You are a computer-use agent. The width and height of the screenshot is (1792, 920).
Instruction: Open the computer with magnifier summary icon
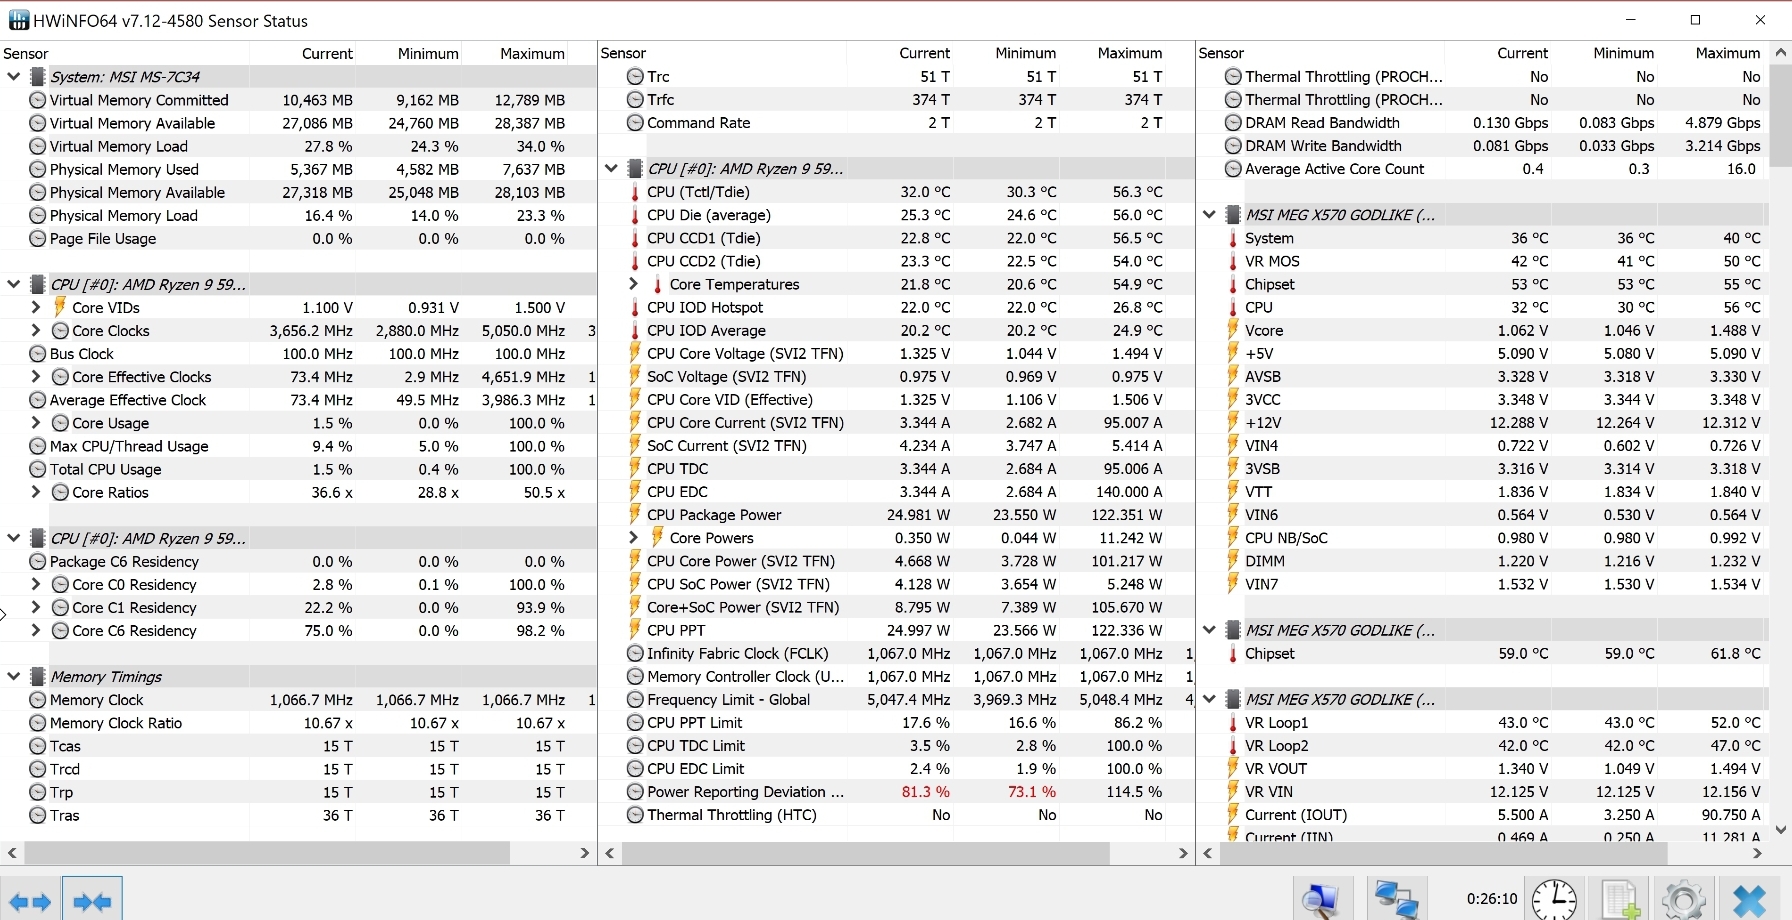1321,900
